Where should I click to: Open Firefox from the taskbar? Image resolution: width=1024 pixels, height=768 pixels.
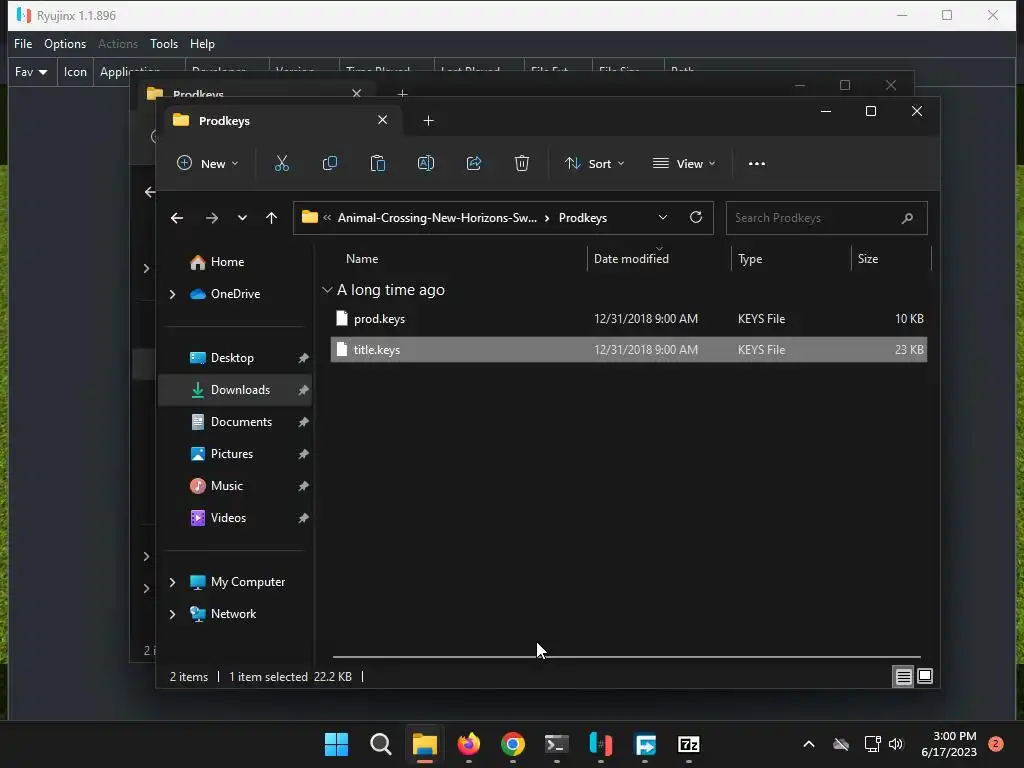point(468,744)
